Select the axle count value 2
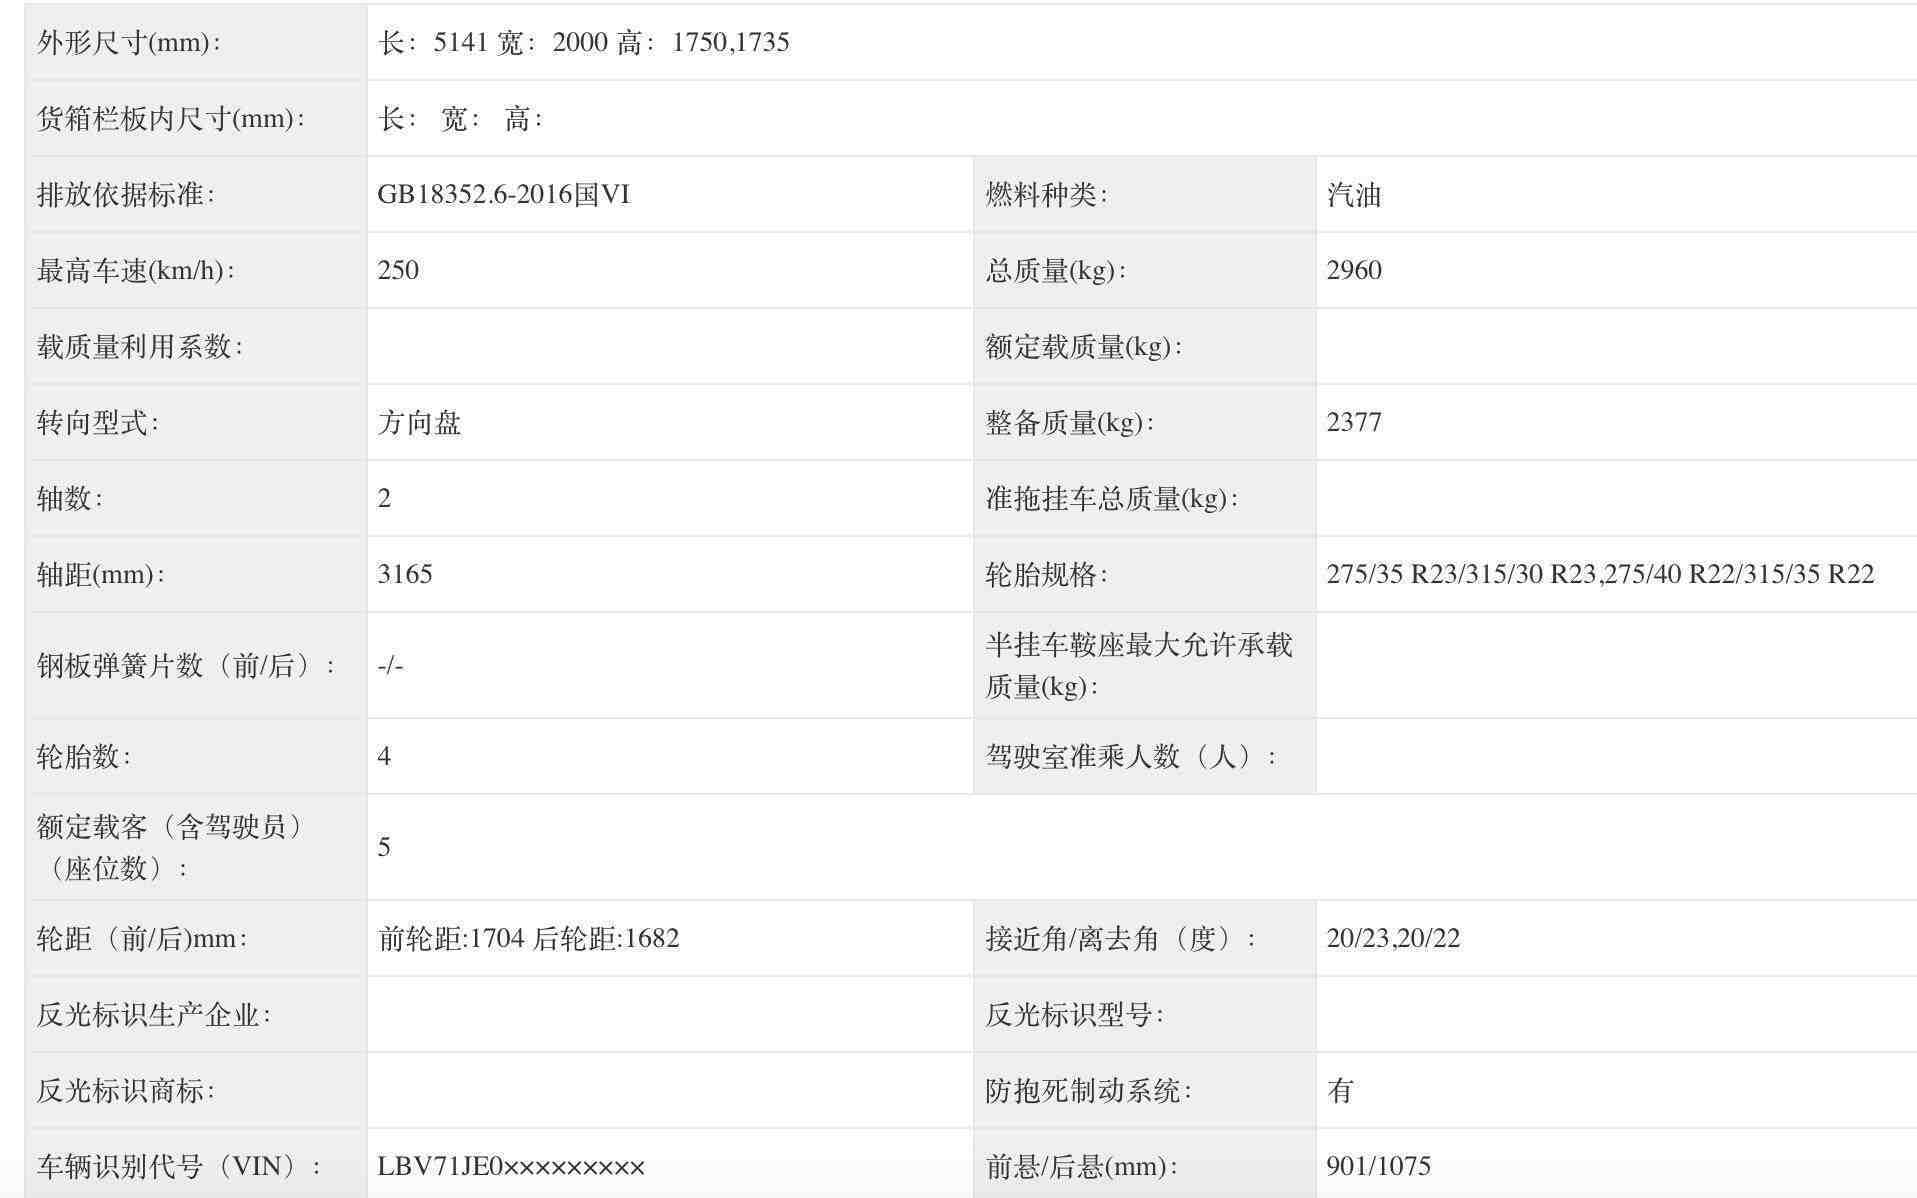Viewport: 1917px width, 1198px height. tap(385, 498)
